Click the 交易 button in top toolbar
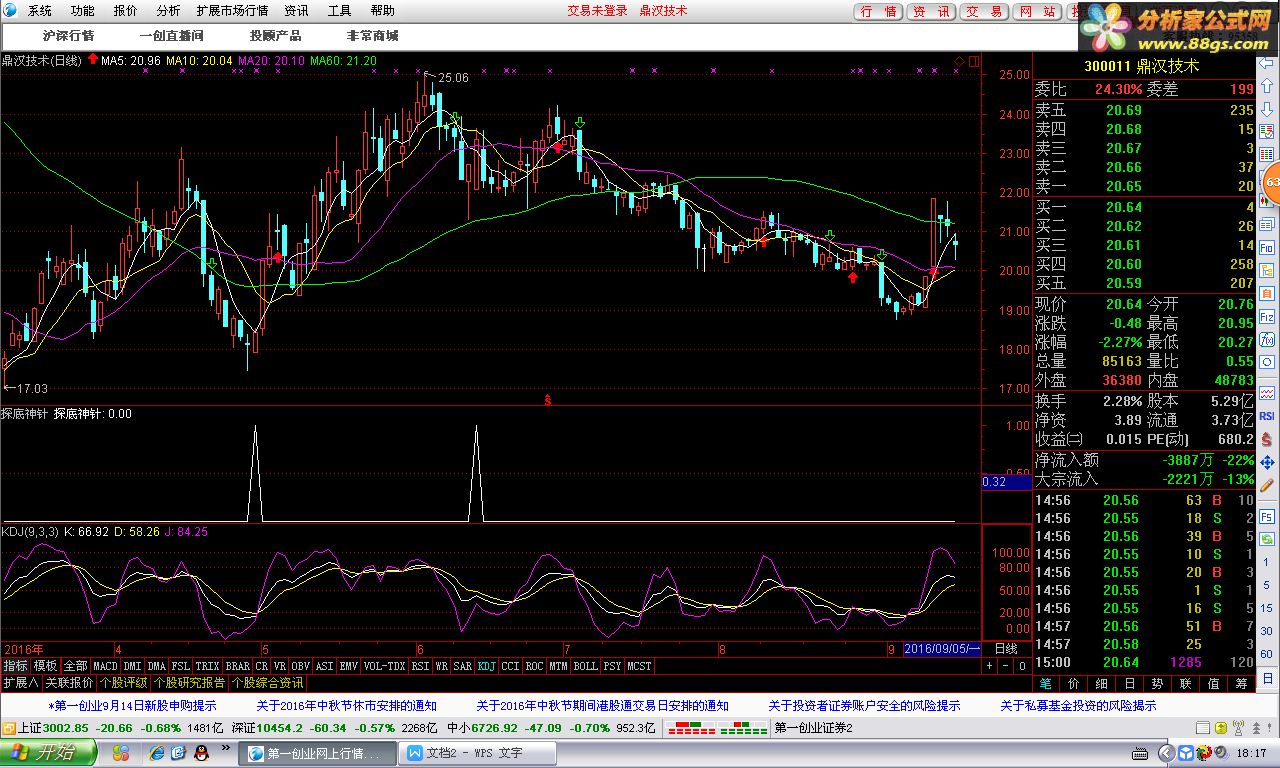The width and height of the screenshot is (1280, 768). click(984, 11)
